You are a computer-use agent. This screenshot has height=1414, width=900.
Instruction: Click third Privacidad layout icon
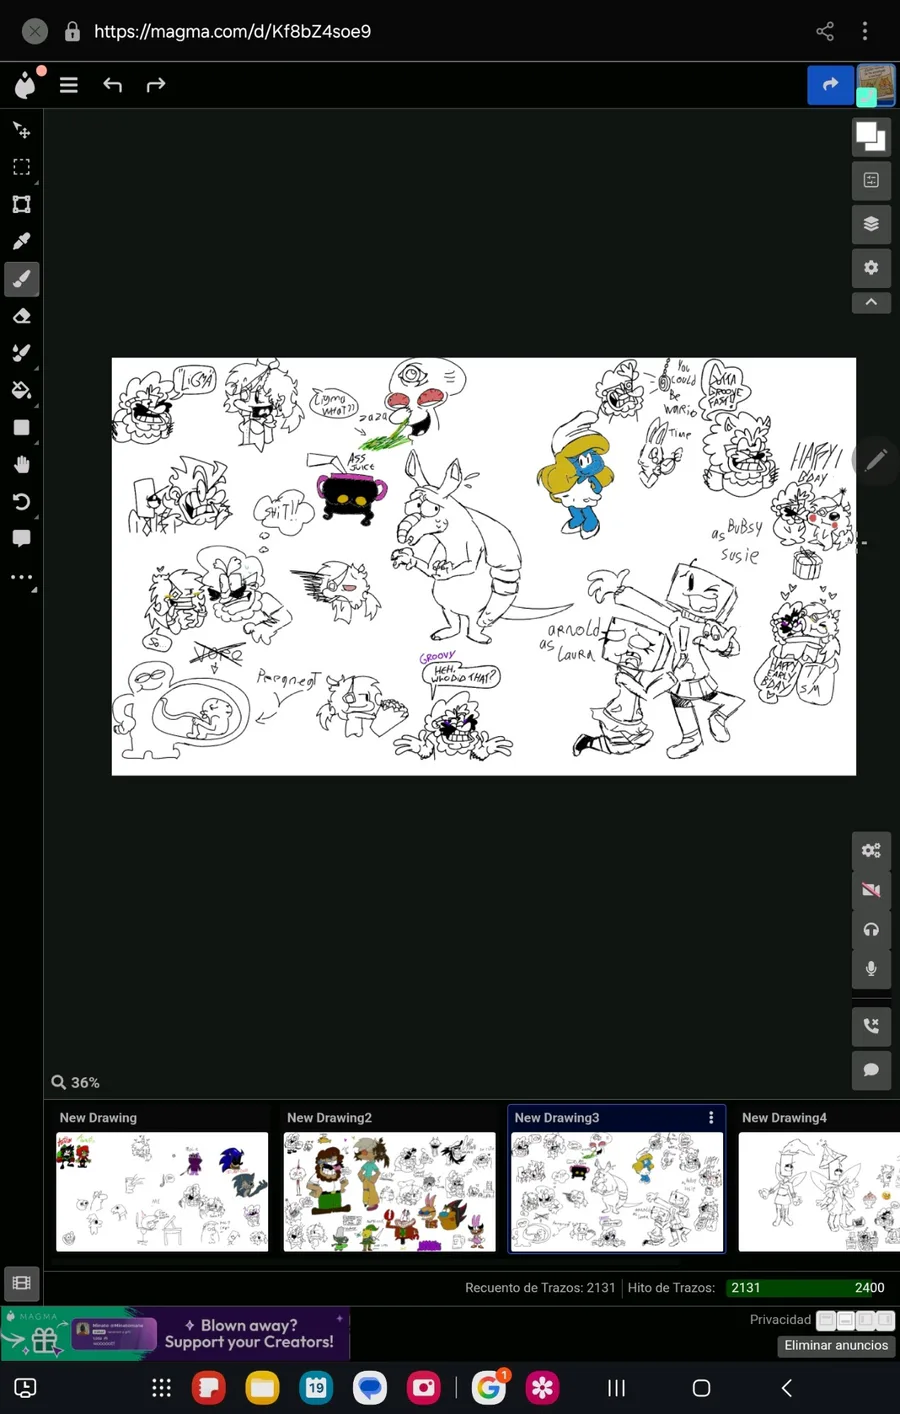coord(866,1320)
